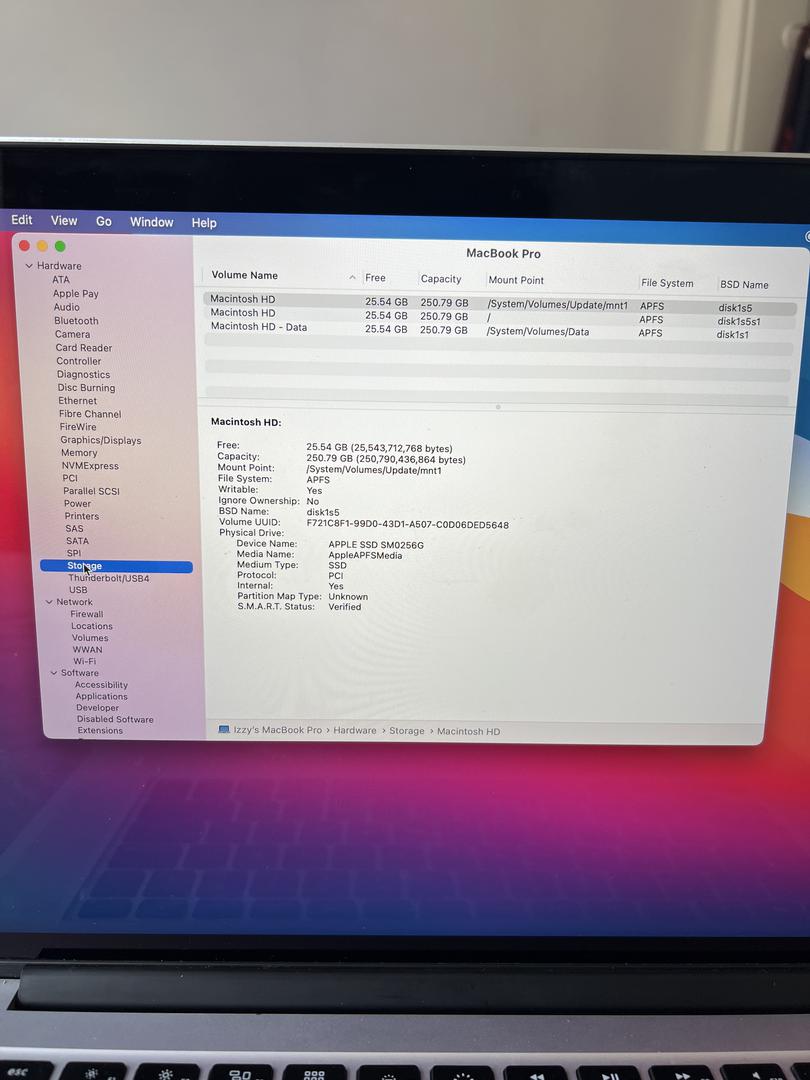
Task: Click the disk1s5s1 BSD name cell
Action: (x=738, y=321)
